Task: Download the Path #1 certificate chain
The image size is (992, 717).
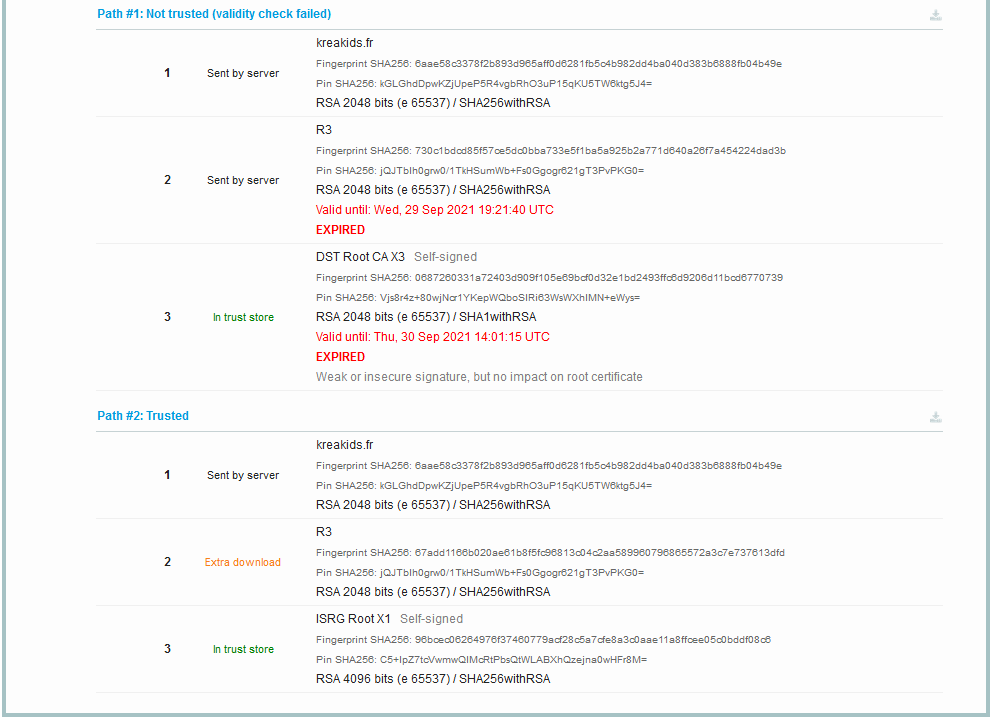Action: tap(935, 16)
